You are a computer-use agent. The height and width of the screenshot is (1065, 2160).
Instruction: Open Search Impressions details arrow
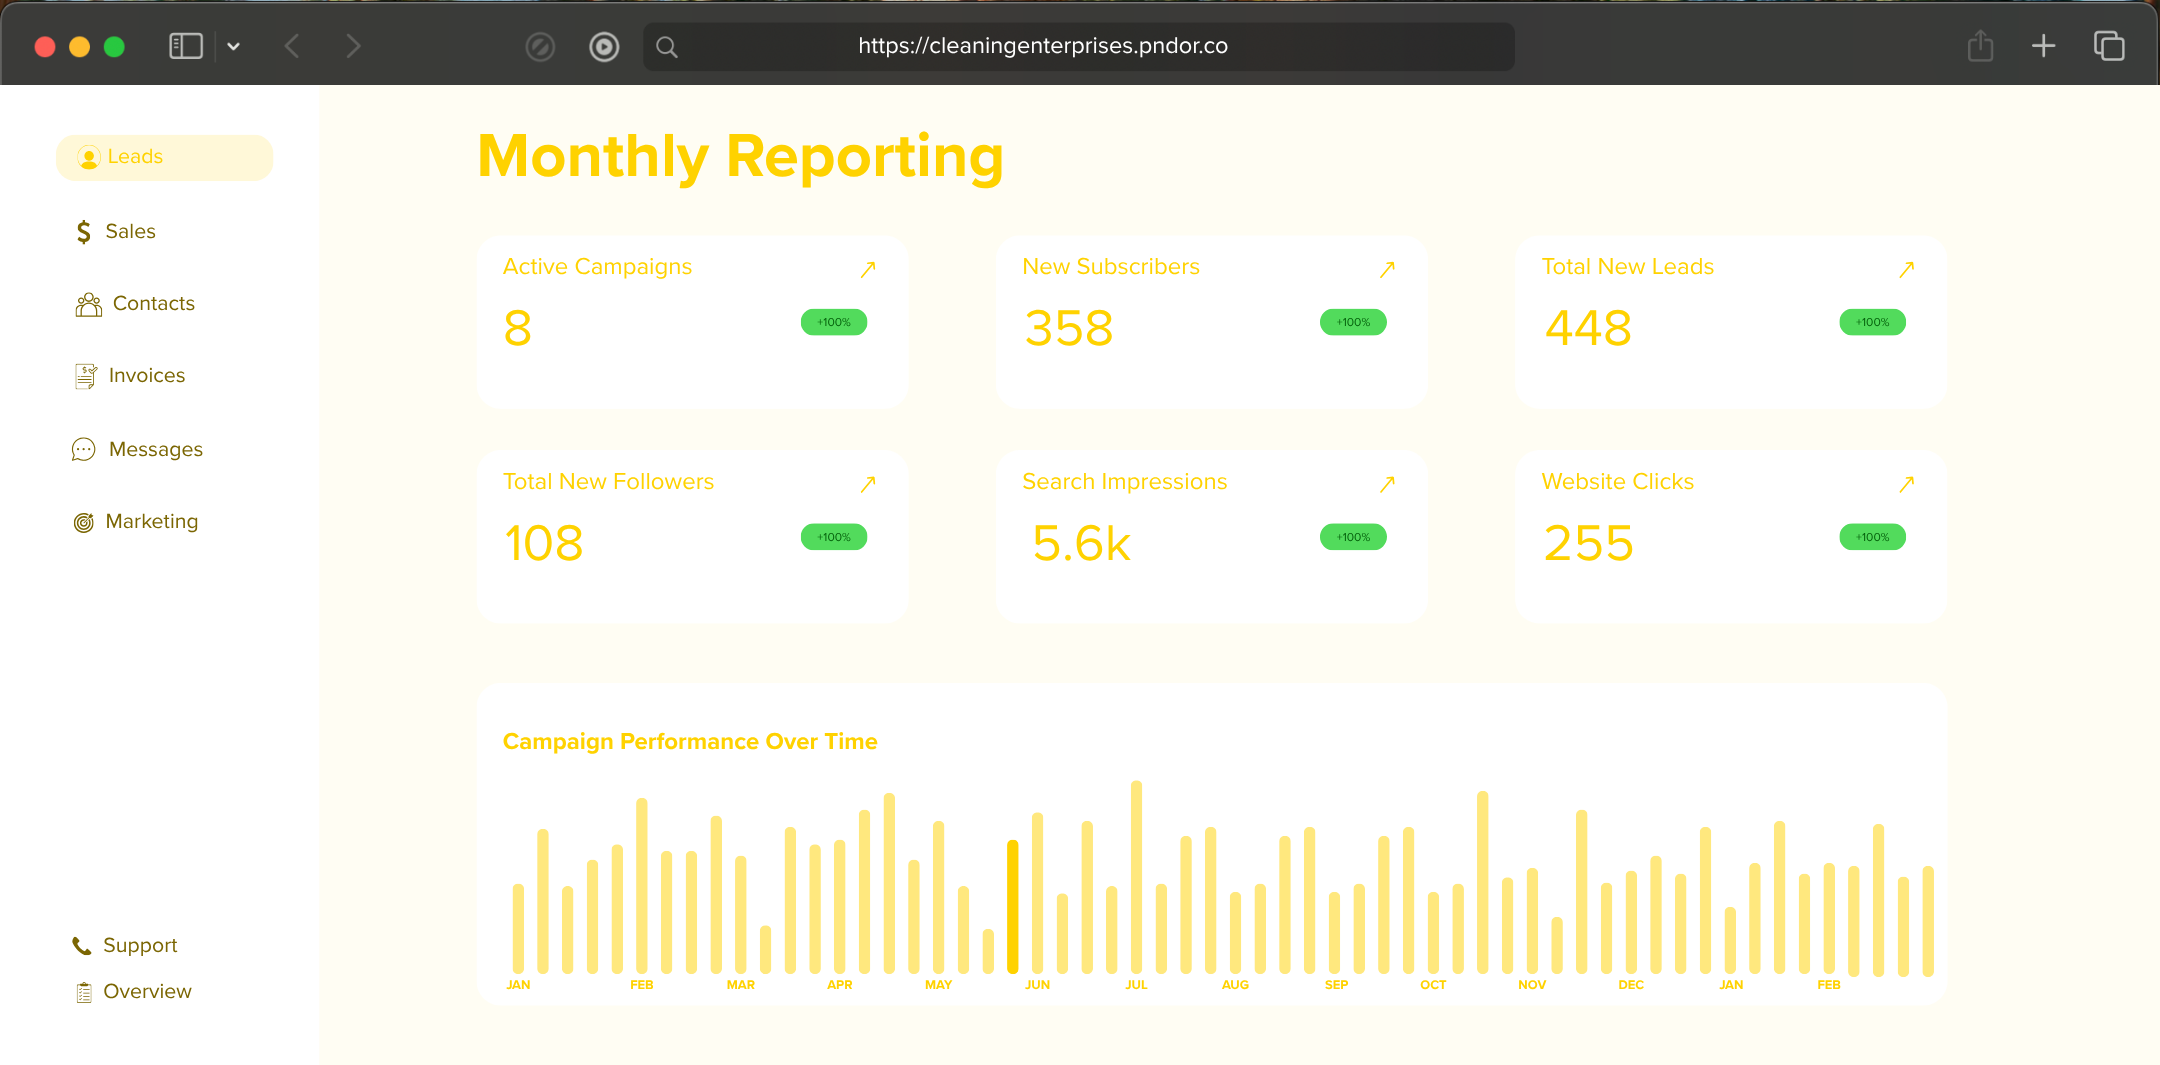pos(1387,484)
